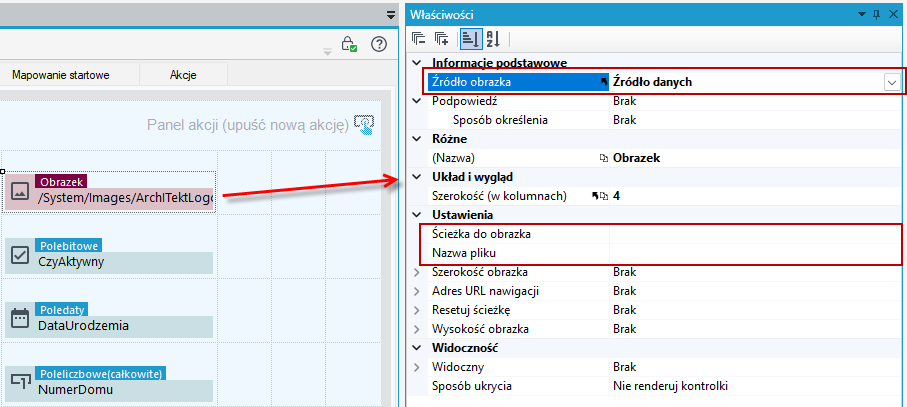The width and height of the screenshot is (907, 407).
Task: Open the help question mark icon
Action: click(379, 44)
